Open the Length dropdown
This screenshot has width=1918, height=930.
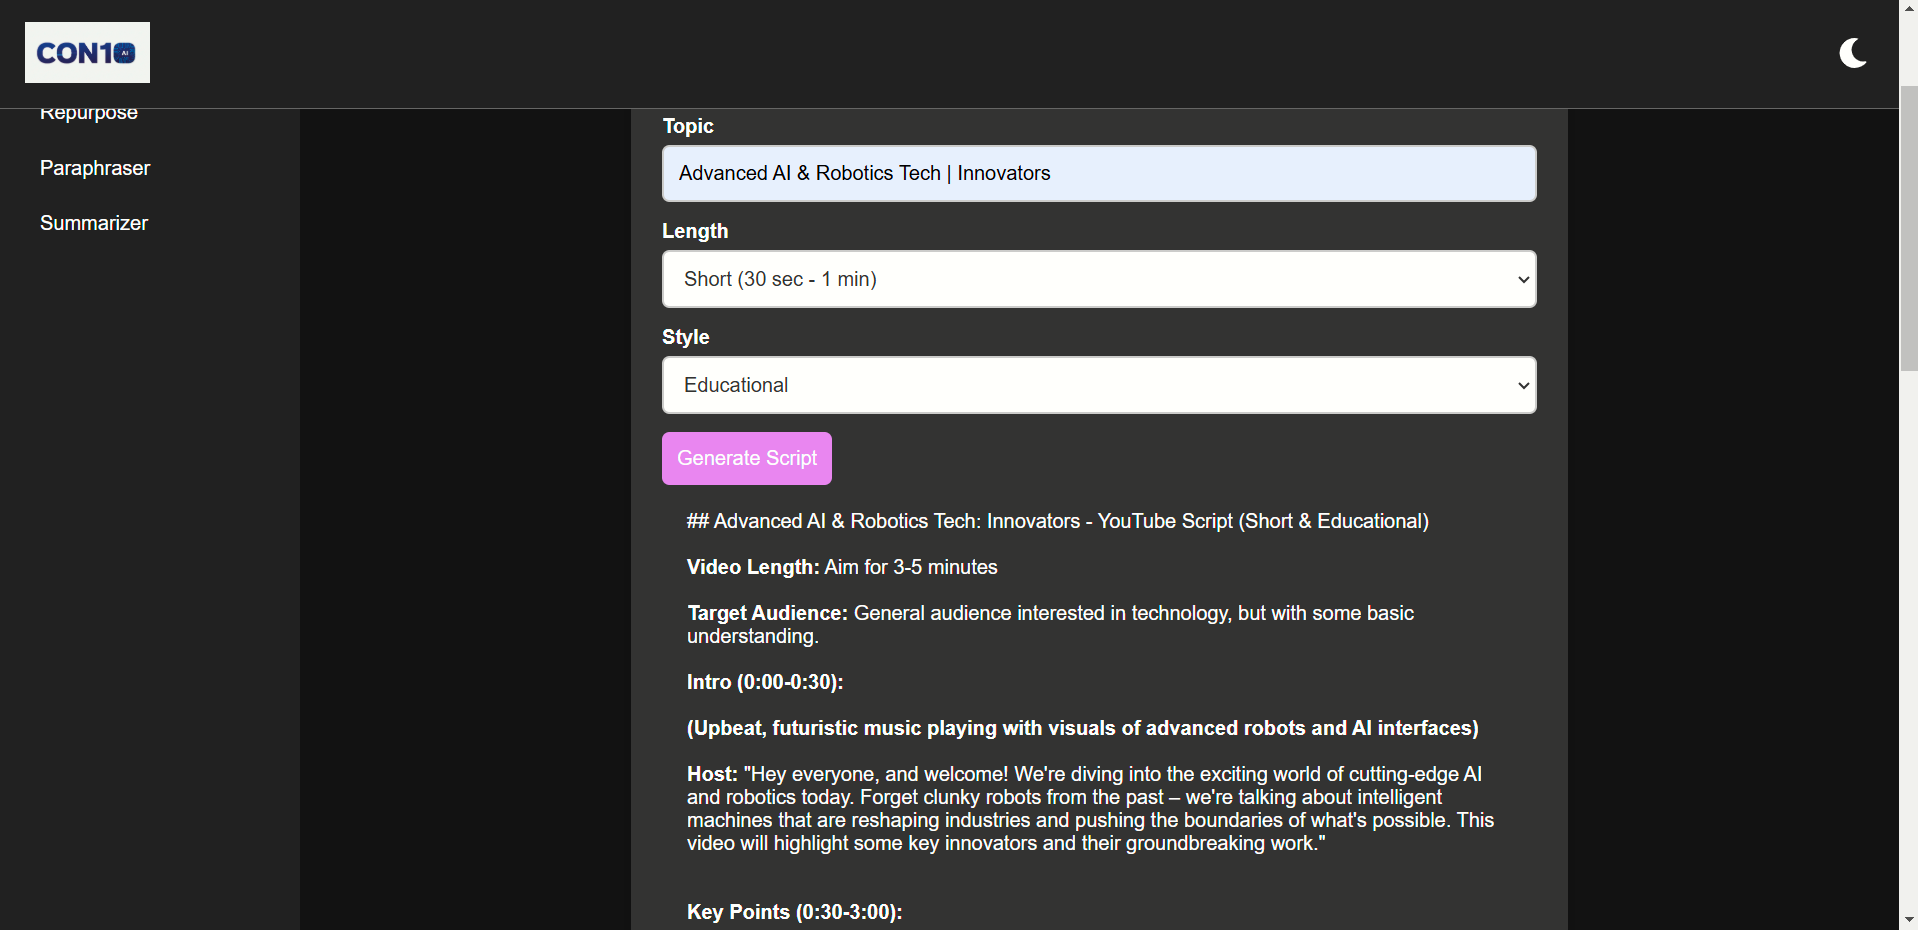click(1098, 279)
